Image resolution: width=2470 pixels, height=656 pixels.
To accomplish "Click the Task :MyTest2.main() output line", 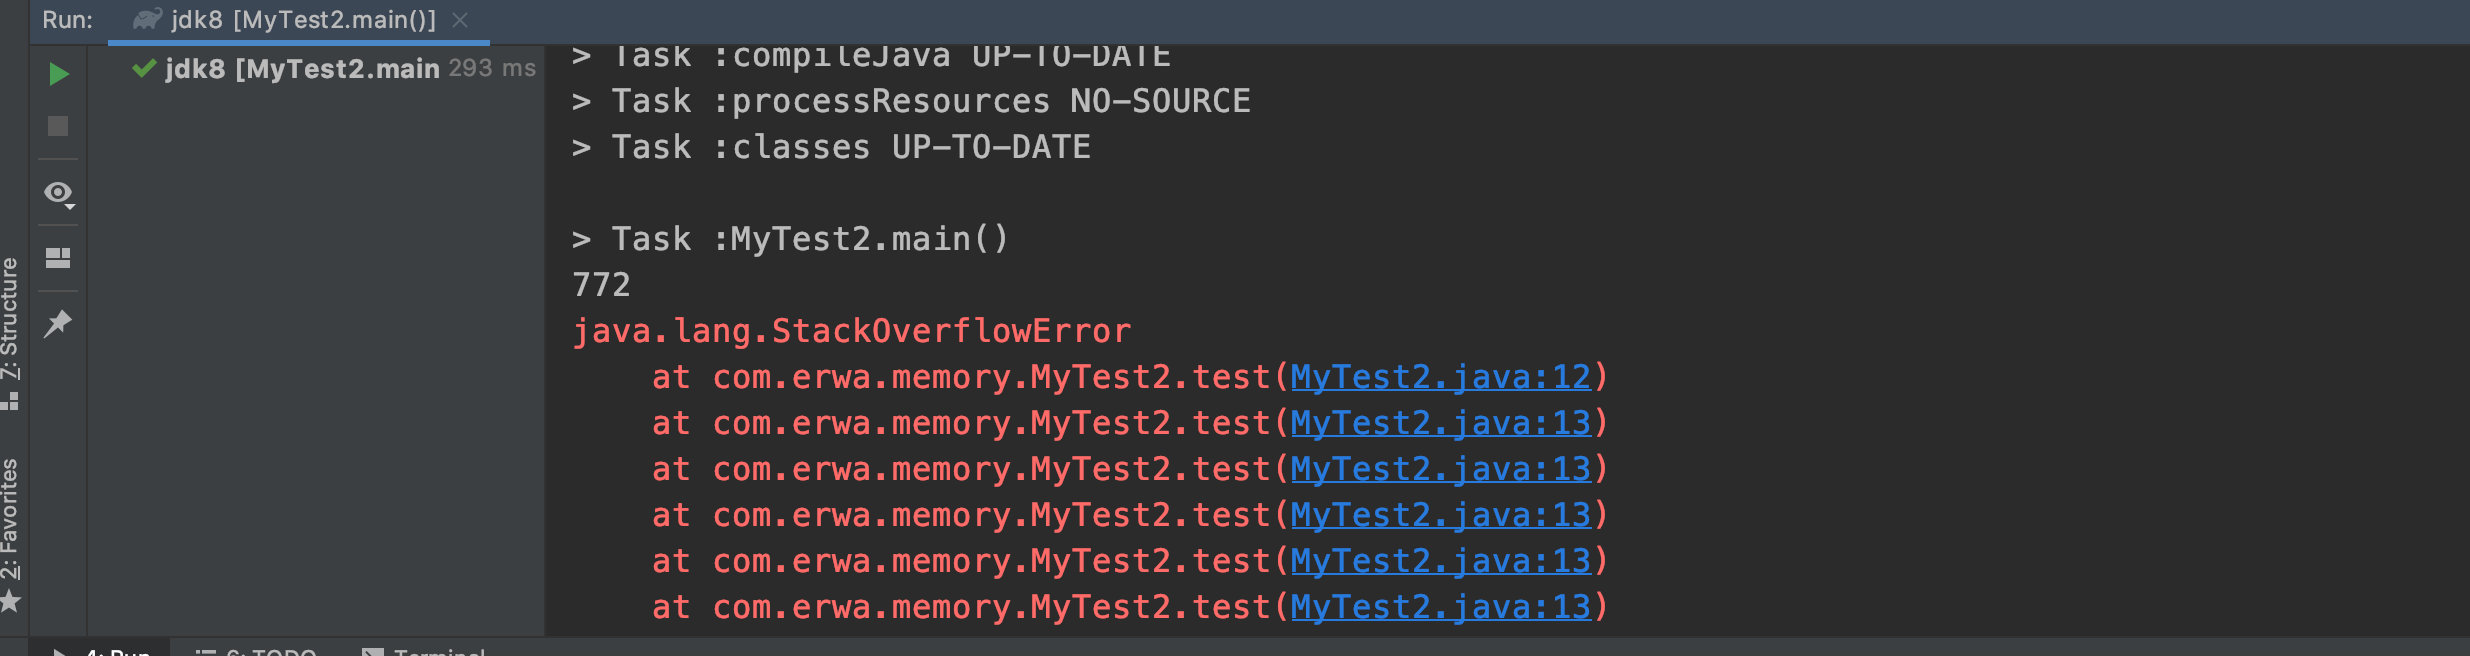I will point(790,239).
